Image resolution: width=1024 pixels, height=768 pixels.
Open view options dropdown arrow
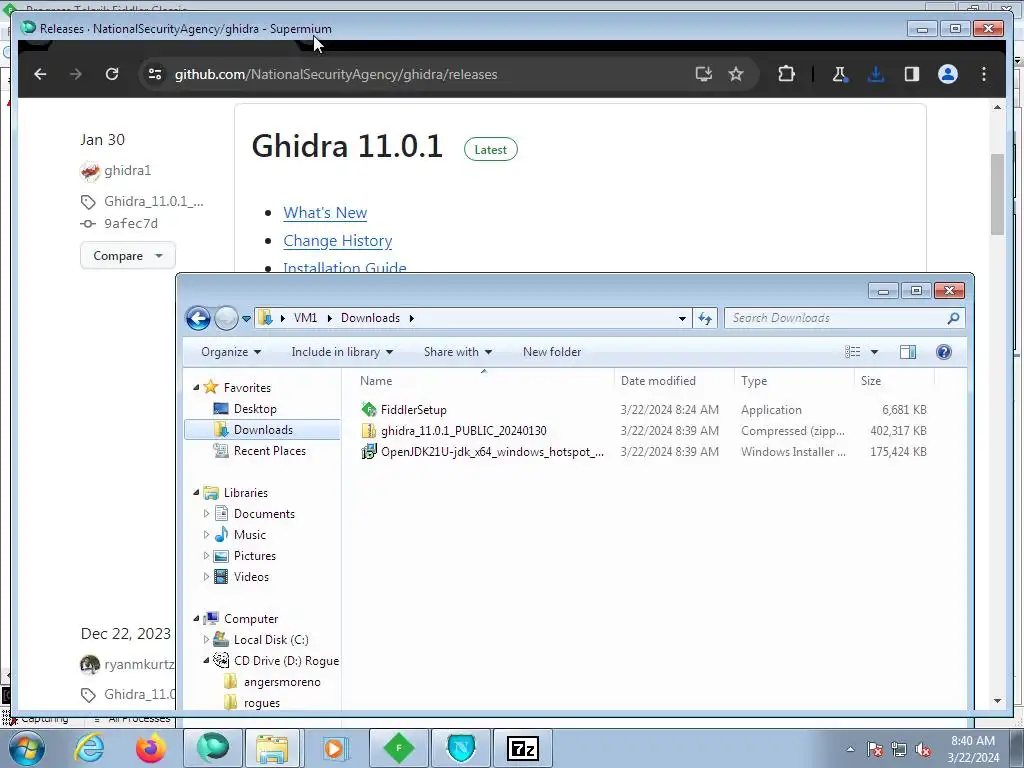874,352
